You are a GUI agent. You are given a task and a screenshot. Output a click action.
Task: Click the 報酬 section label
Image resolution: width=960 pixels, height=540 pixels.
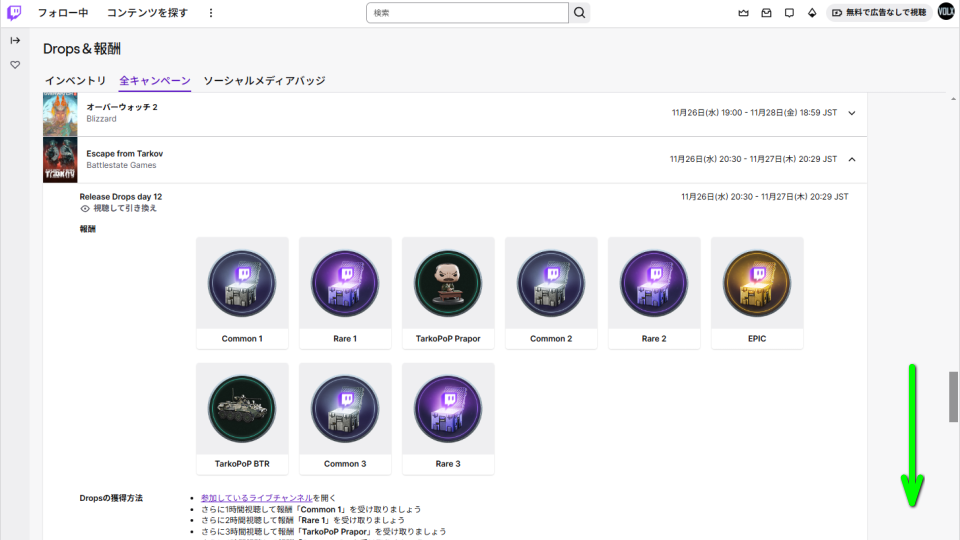pos(88,229)
